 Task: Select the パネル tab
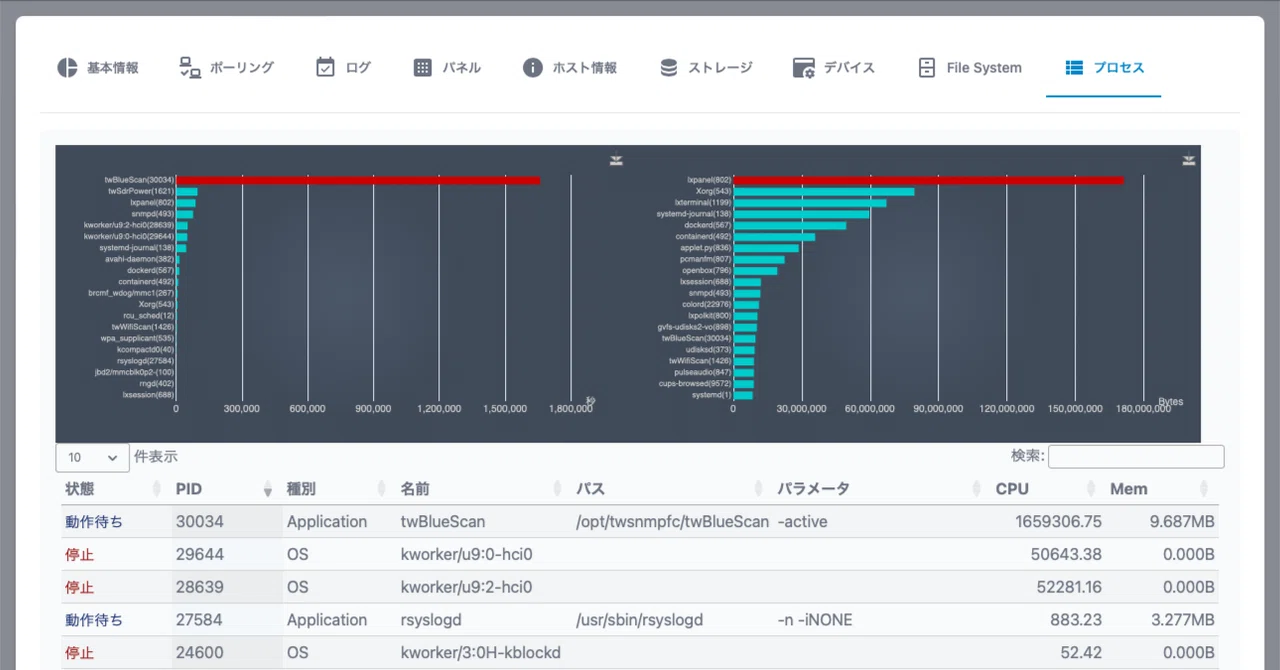tap(447, 68)
